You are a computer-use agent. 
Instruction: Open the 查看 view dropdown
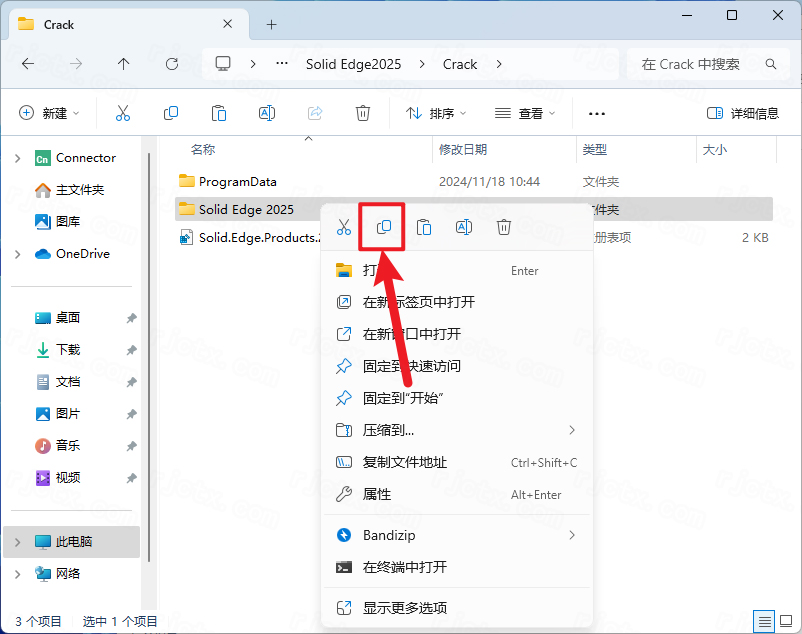[x=523, y=114]
